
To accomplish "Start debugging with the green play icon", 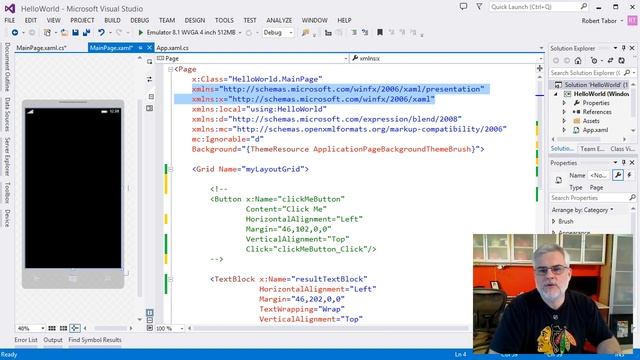I will 140,32.
